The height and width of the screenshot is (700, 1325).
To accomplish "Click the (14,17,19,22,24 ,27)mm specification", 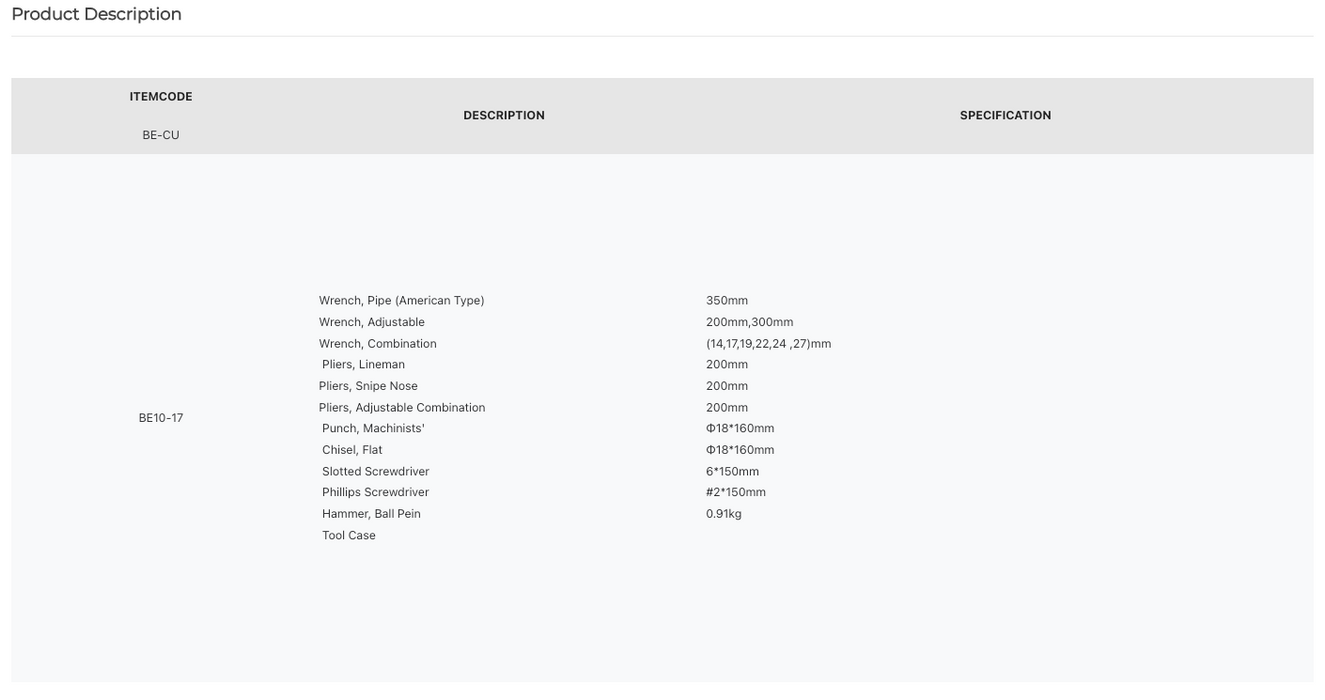I will pos(769,344).
